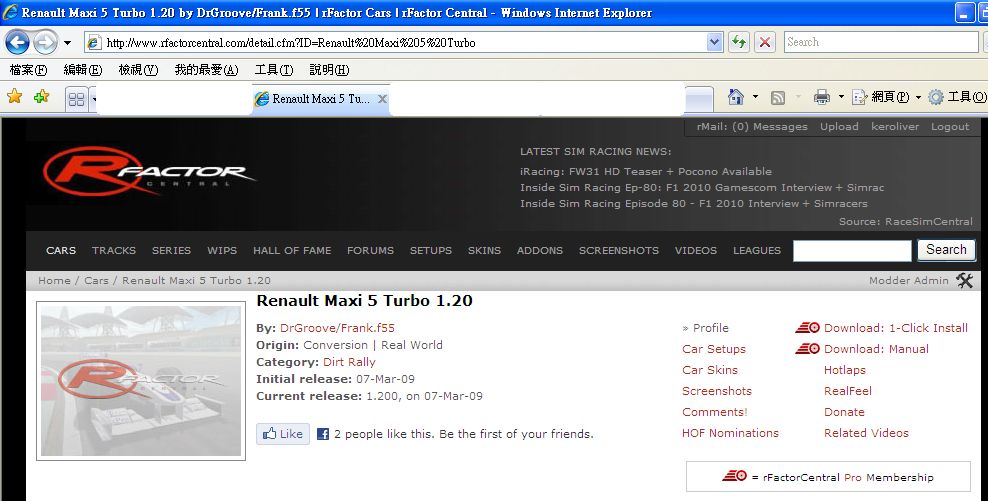
Task: Click the Download: 1-Click Install link
Action: click(x=895, y=328)
